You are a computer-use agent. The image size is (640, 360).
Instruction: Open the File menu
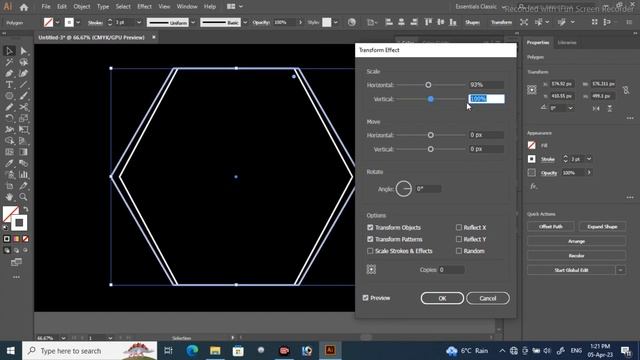coord(46,7)
